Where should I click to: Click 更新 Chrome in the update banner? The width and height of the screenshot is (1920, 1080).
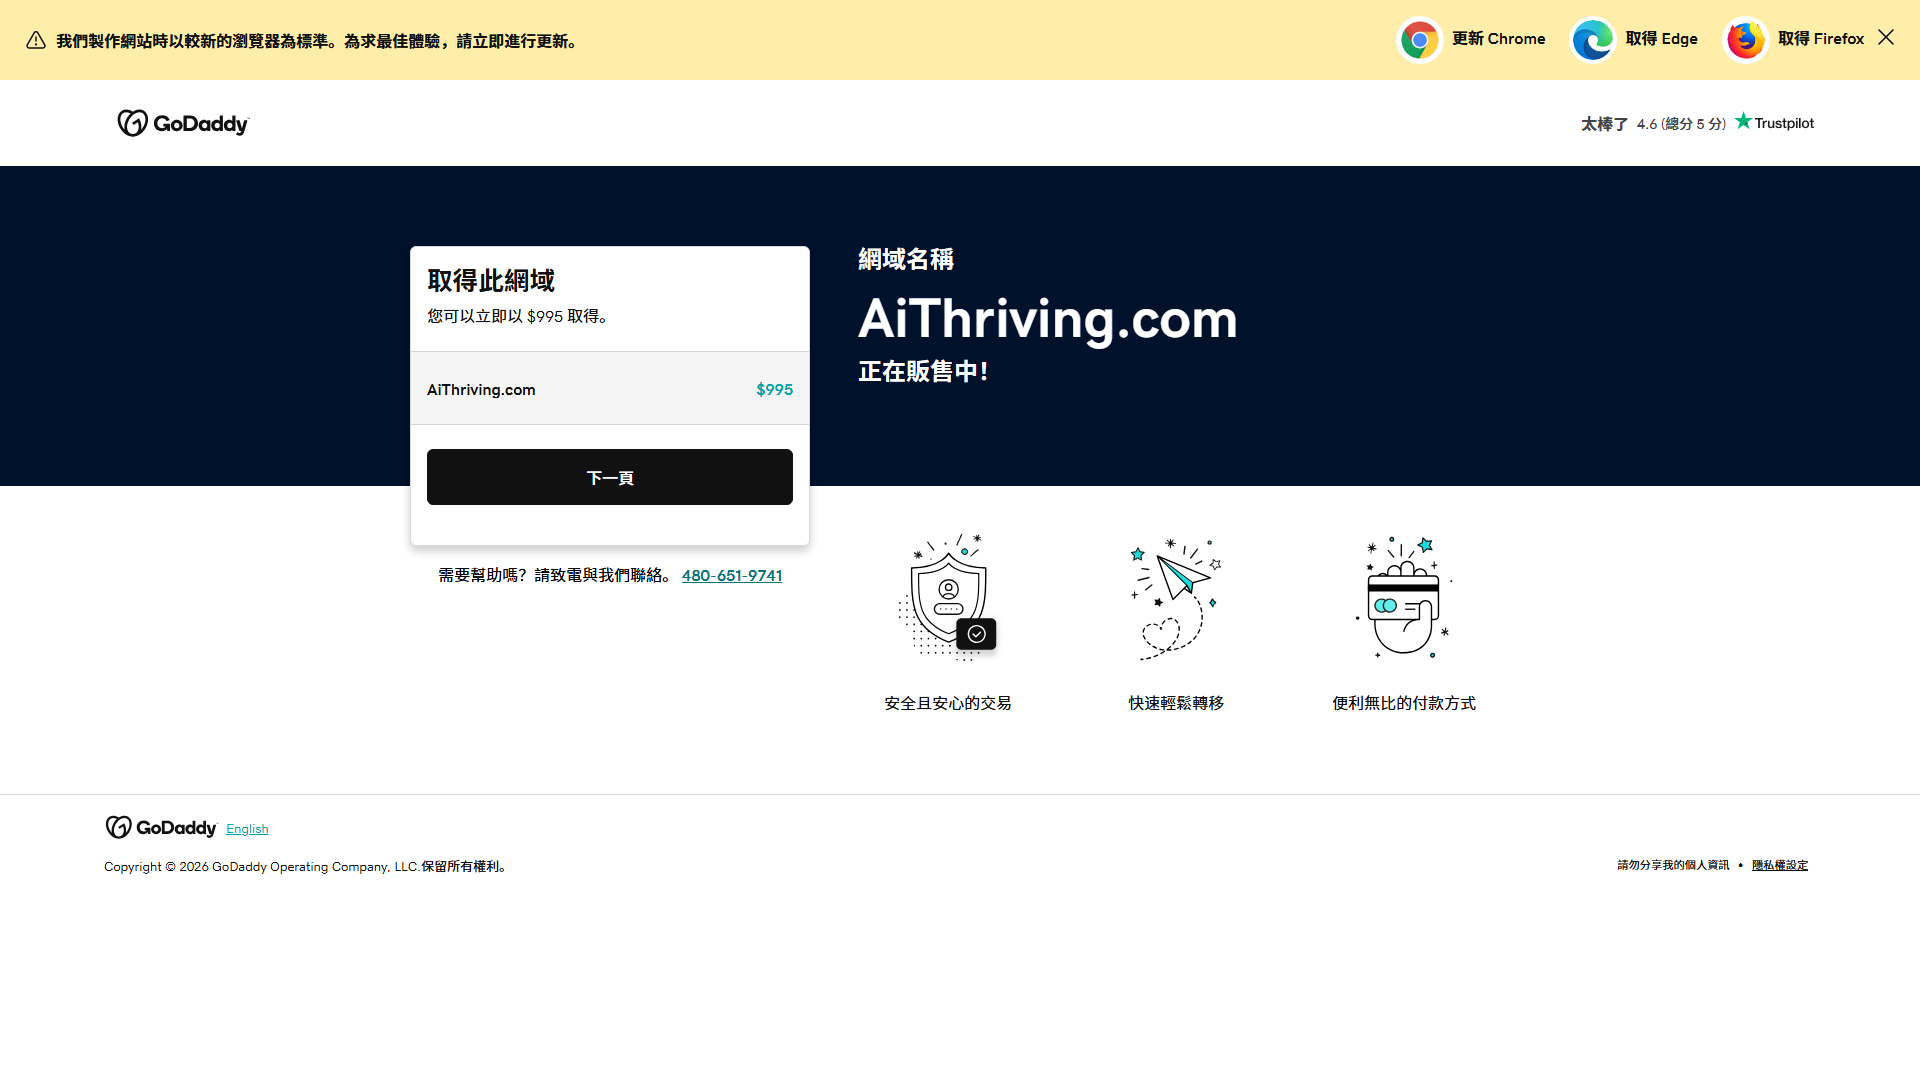tap(1499, 39)
